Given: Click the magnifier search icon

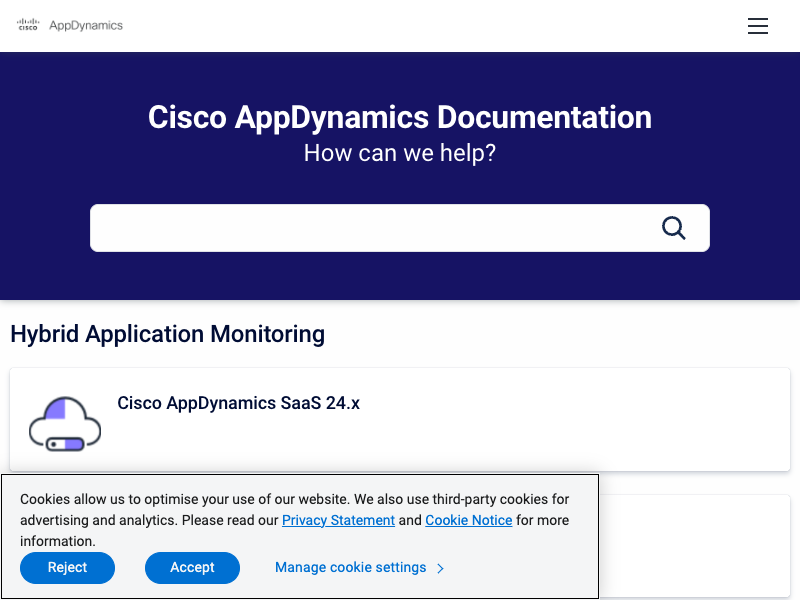Looking at the screenshot, I should (673, 228).
